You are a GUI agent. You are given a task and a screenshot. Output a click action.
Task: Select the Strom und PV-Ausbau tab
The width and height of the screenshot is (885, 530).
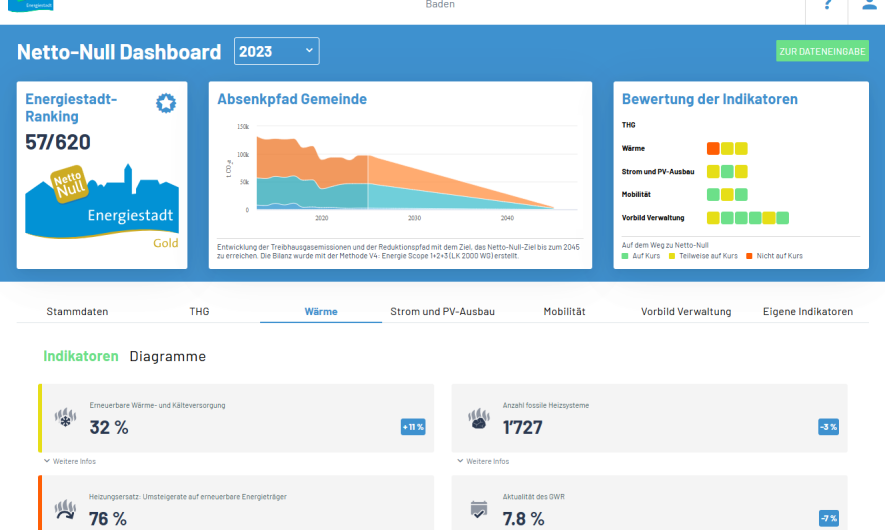[442, 312]
